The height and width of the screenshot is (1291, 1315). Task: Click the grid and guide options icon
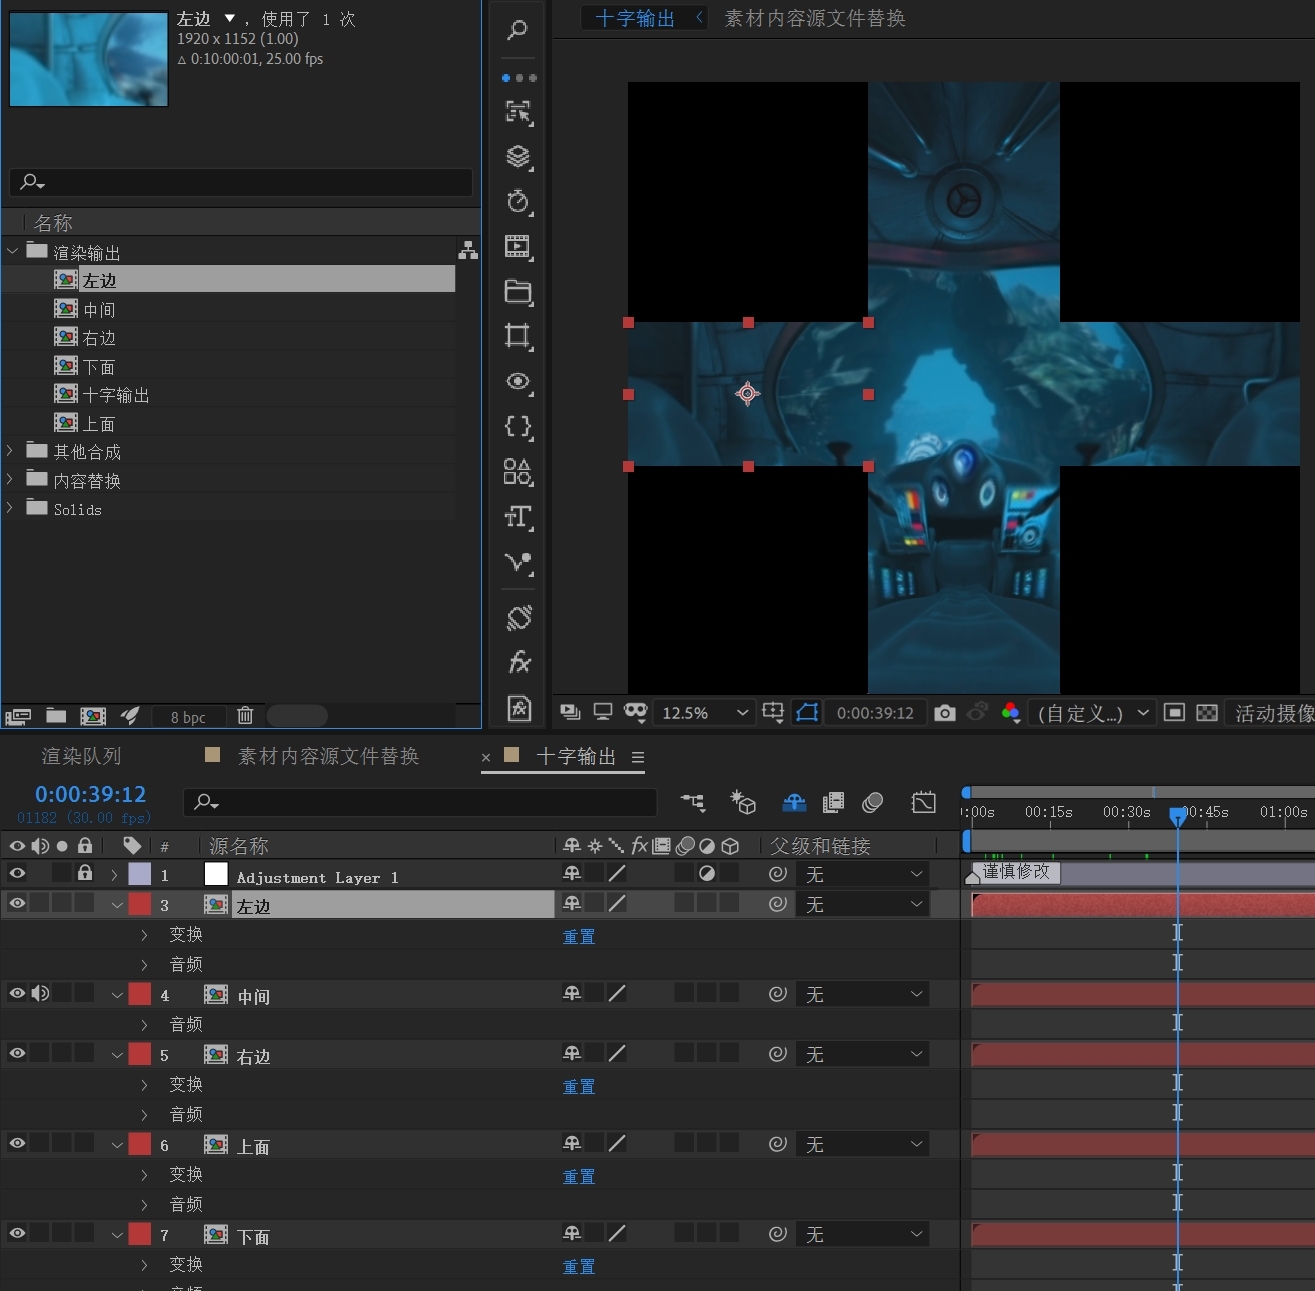773,712
